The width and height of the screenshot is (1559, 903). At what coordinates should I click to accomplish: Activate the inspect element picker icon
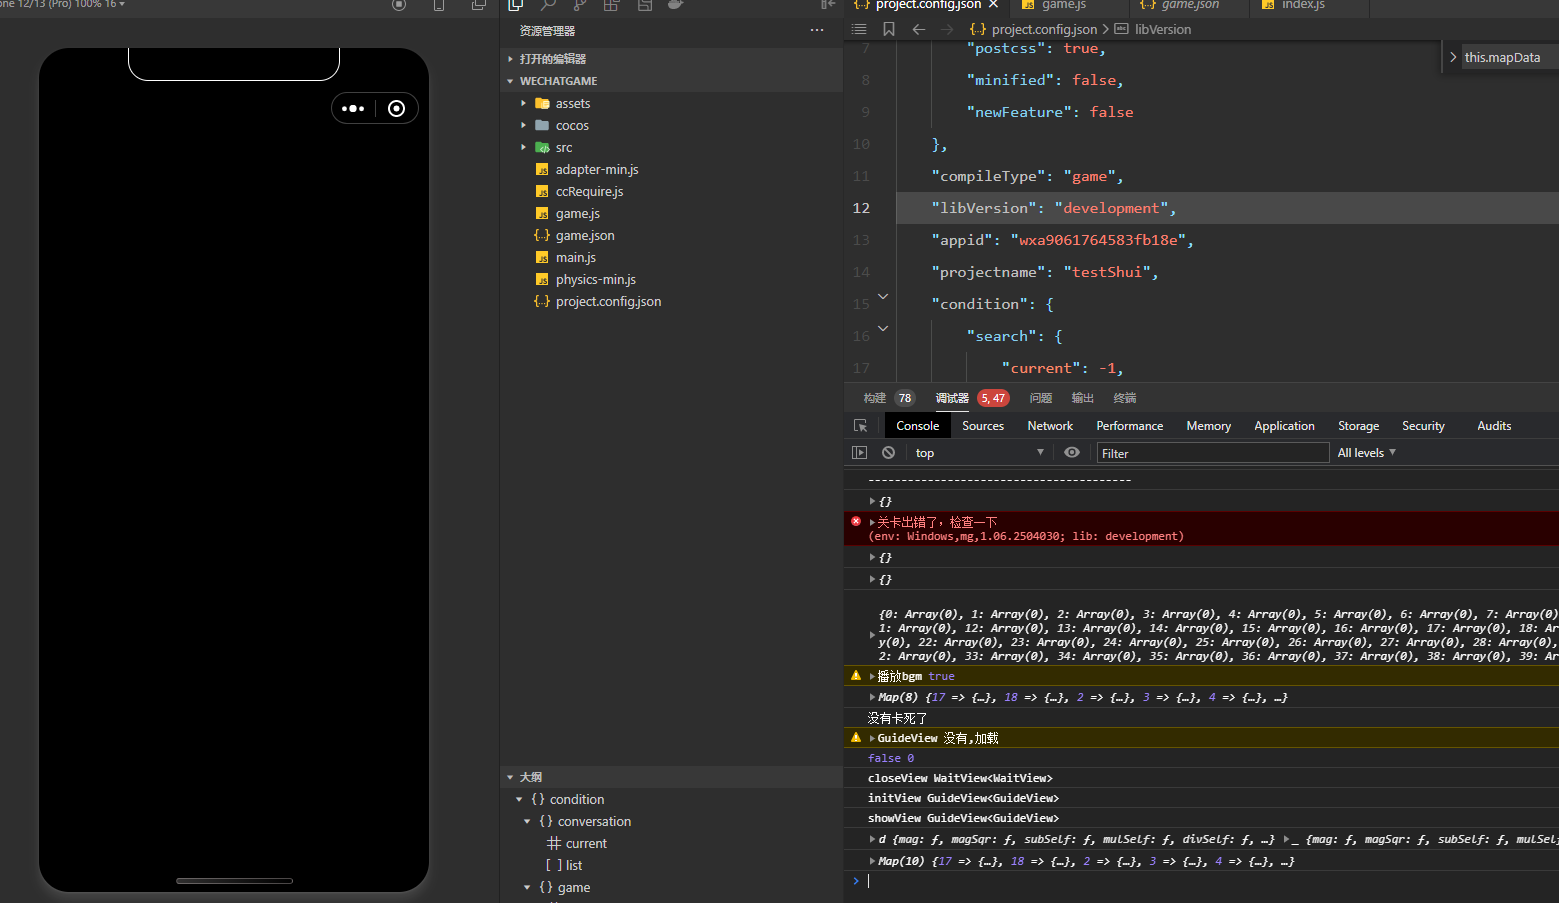(860, 426)
